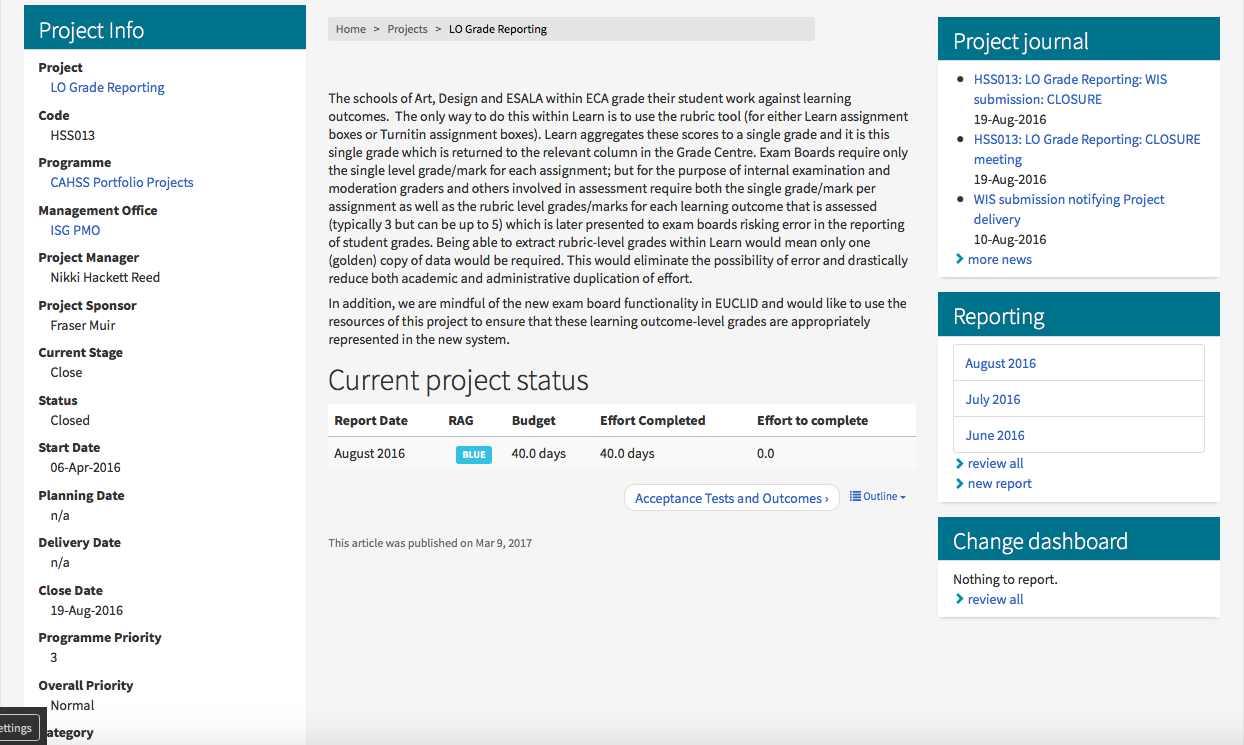Image resolution: width=1244 pixels, height=745 pixels.
Task: Click the Planning Date n/a value
Action: coord(60,515)
